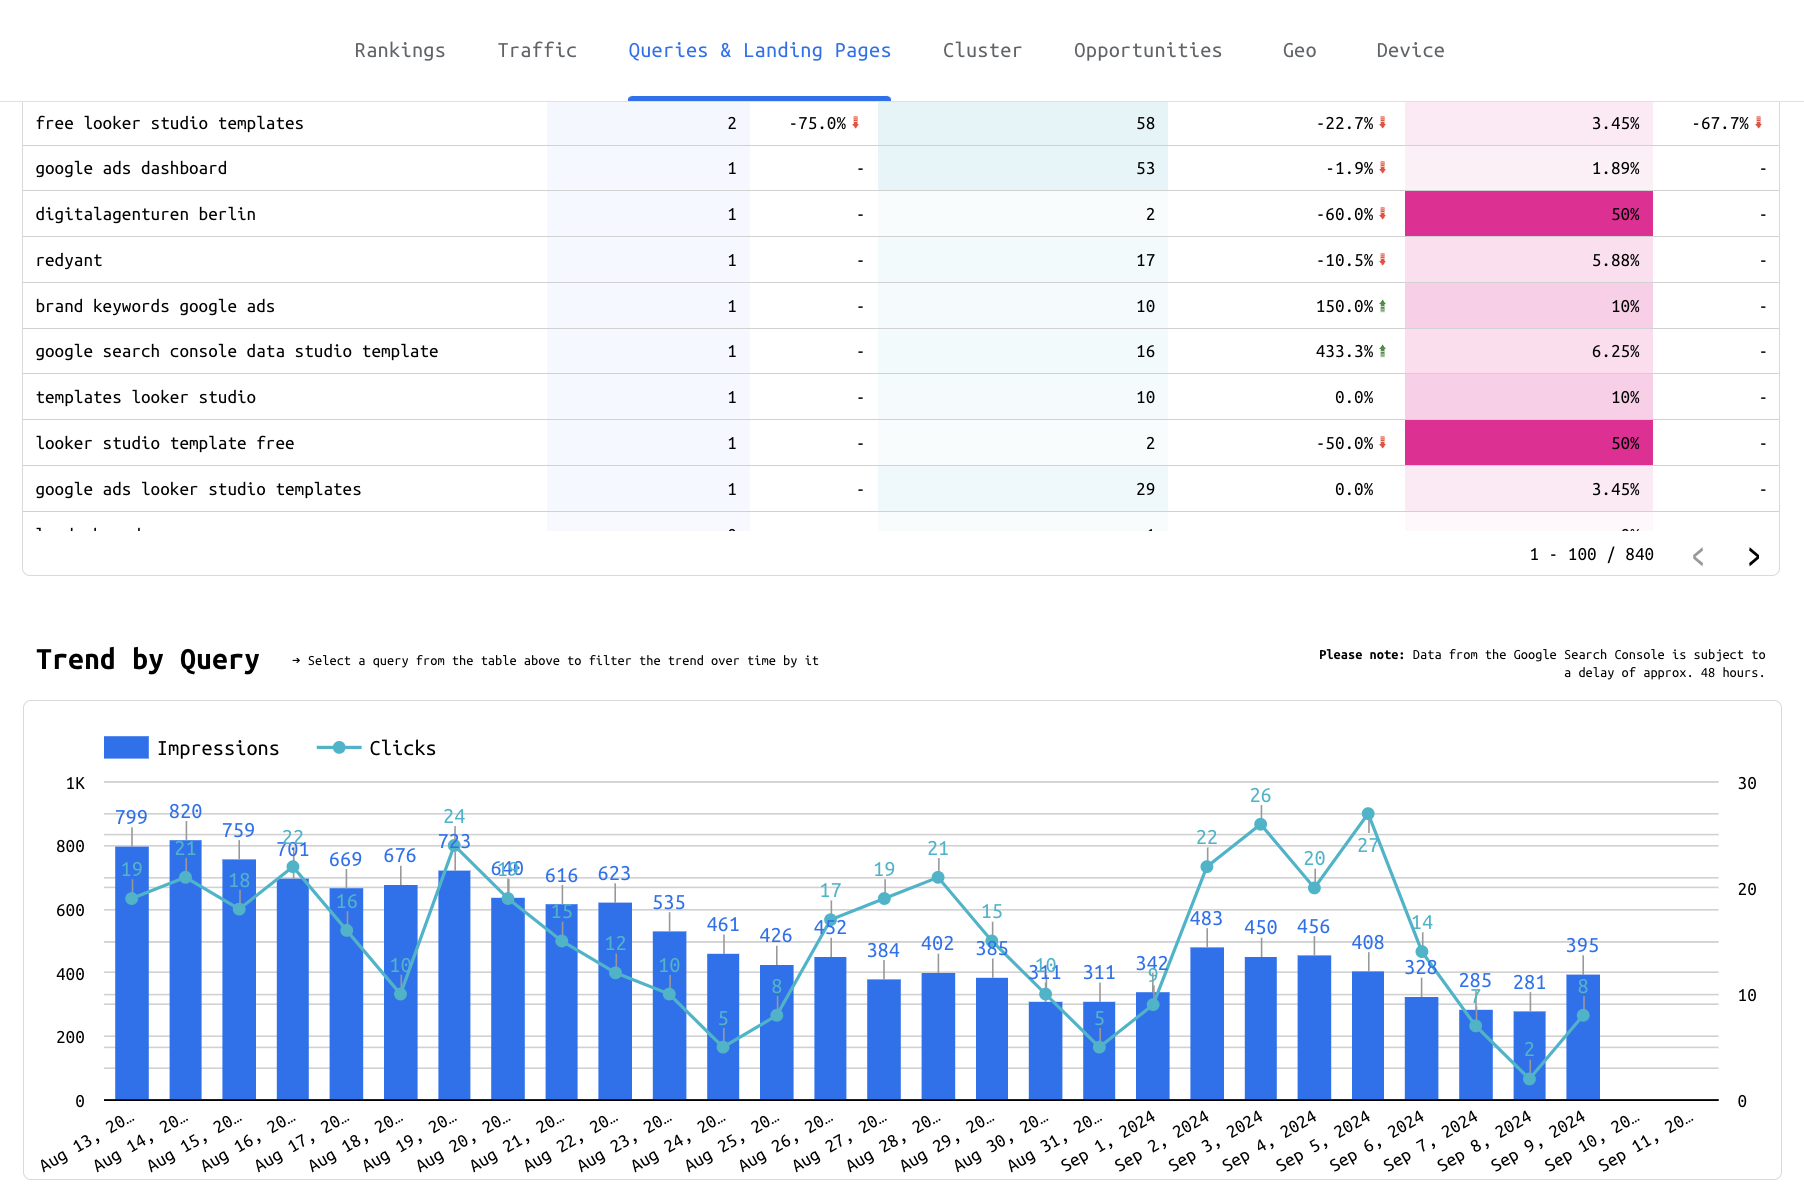Click the 433.3% impressions change cell
Image resolution: width=1804 pixels, height=1204 pixels.
pos(1286,351)
